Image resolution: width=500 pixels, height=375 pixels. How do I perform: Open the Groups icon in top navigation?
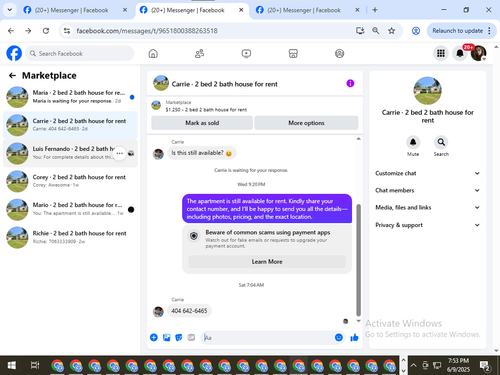click(339, 53)
